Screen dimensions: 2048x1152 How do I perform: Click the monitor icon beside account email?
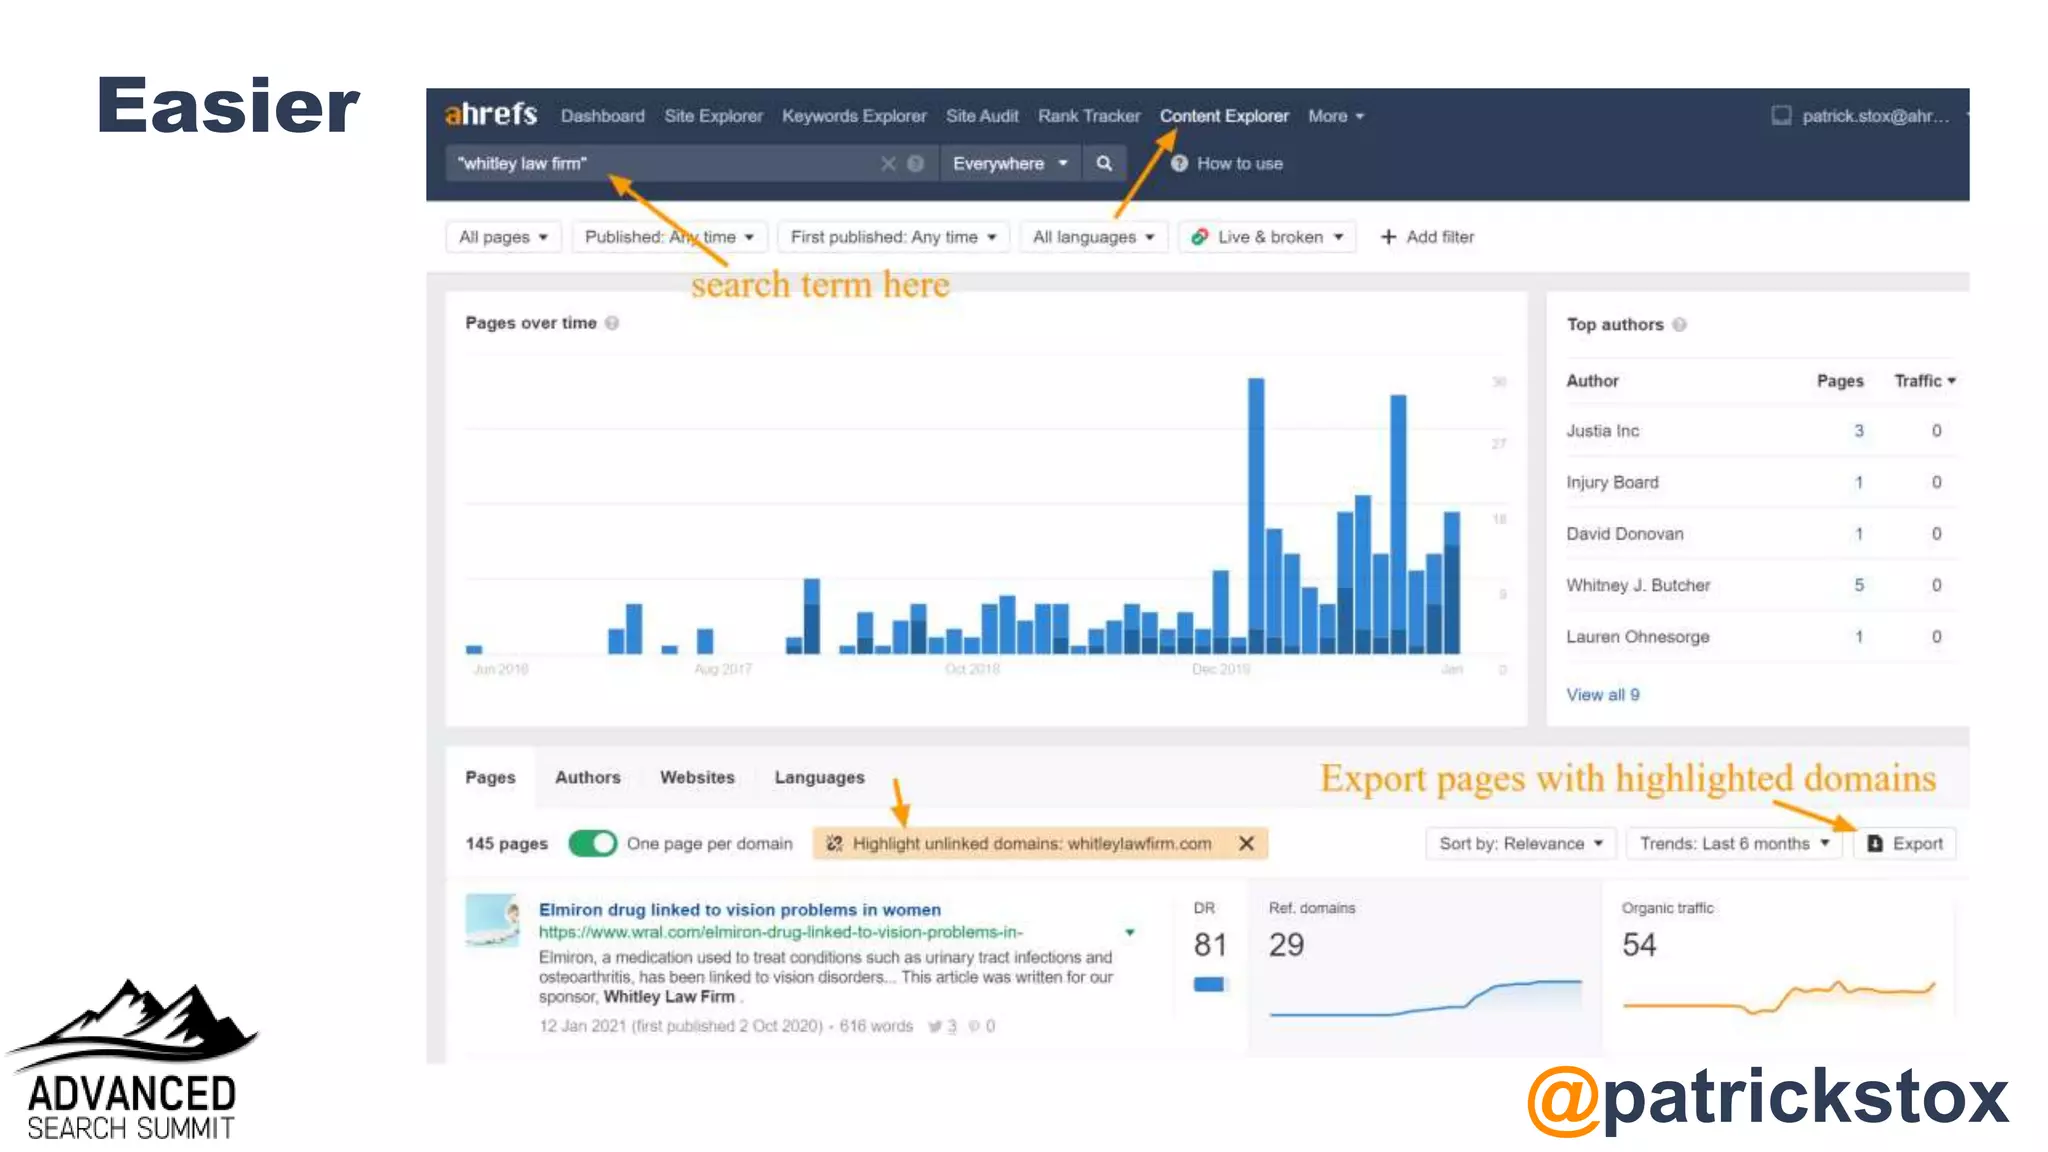pos(1781,115)
